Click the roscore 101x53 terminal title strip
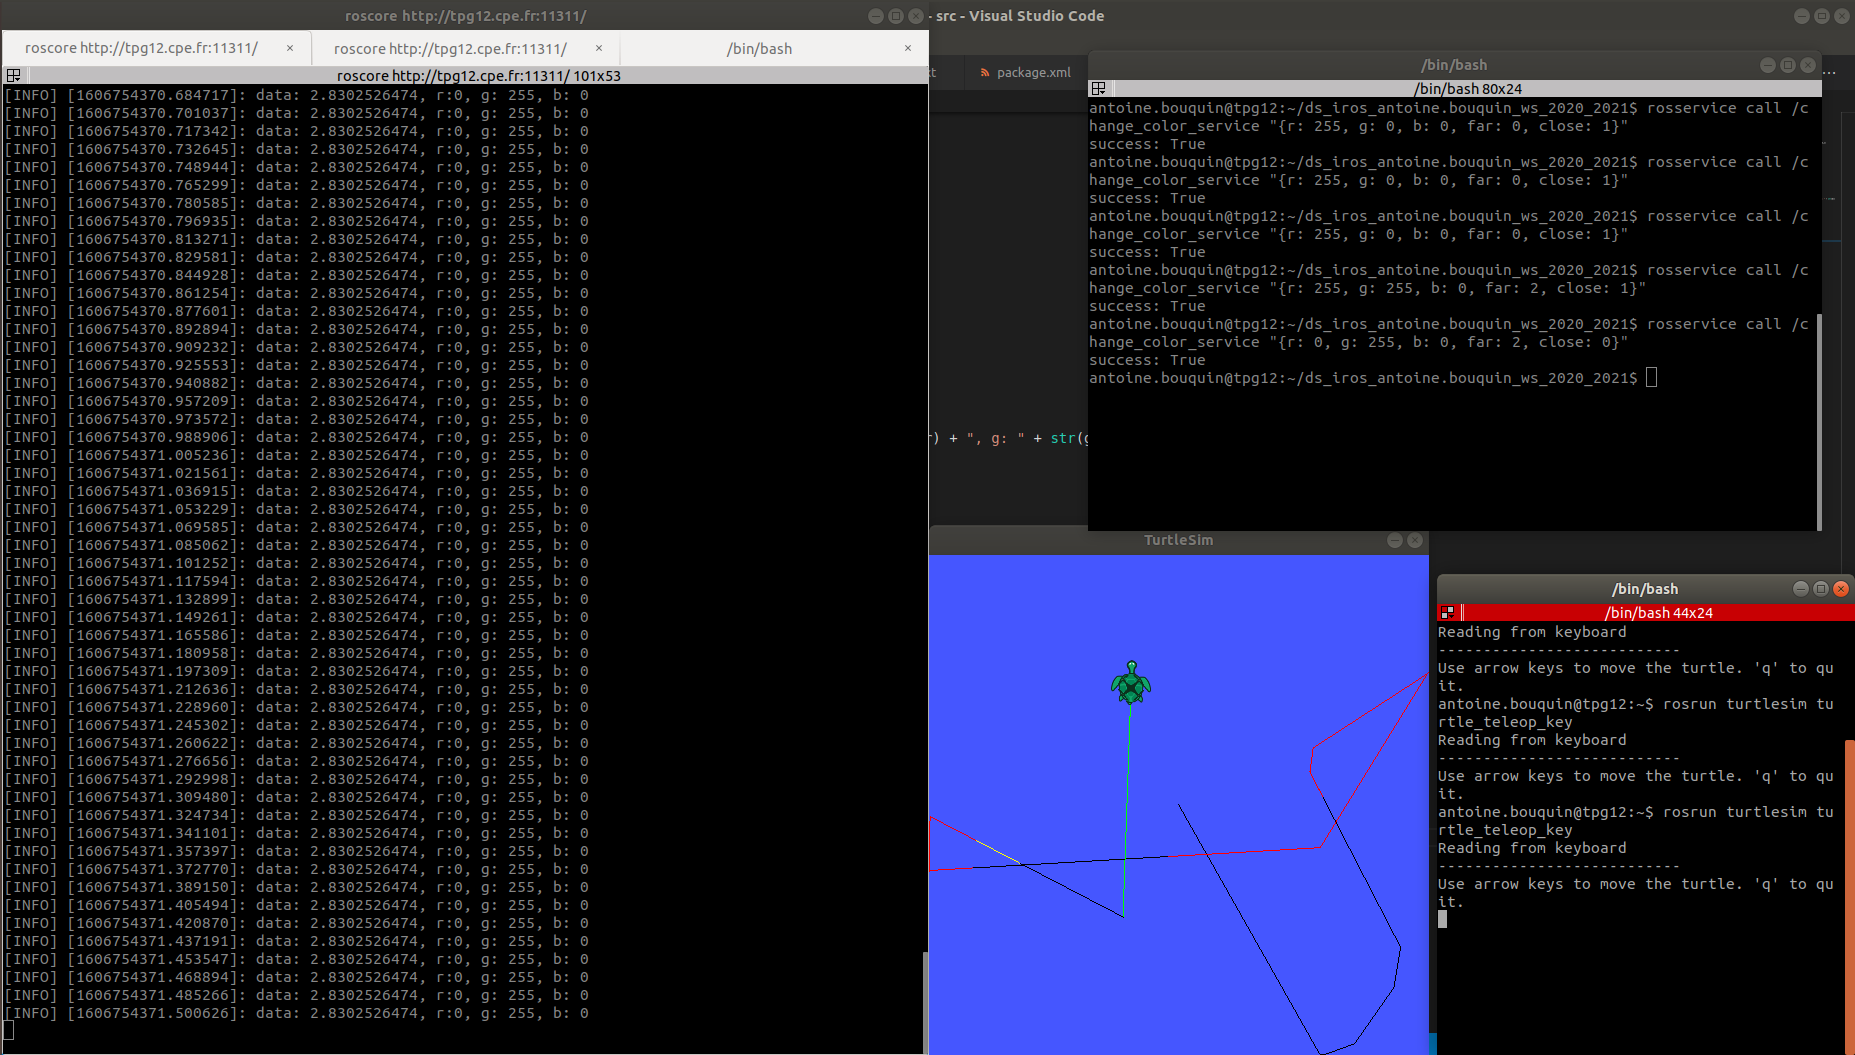 coord(478,75)
